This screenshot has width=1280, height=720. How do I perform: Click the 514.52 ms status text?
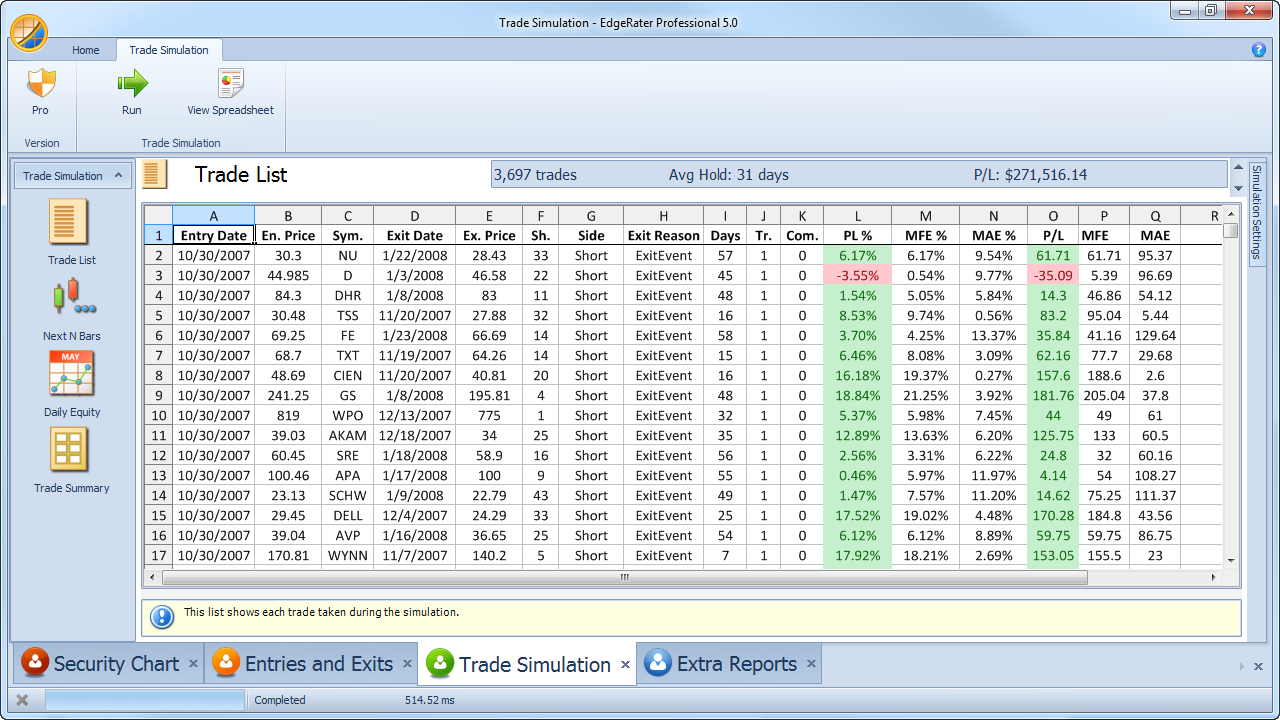(429, 700)
